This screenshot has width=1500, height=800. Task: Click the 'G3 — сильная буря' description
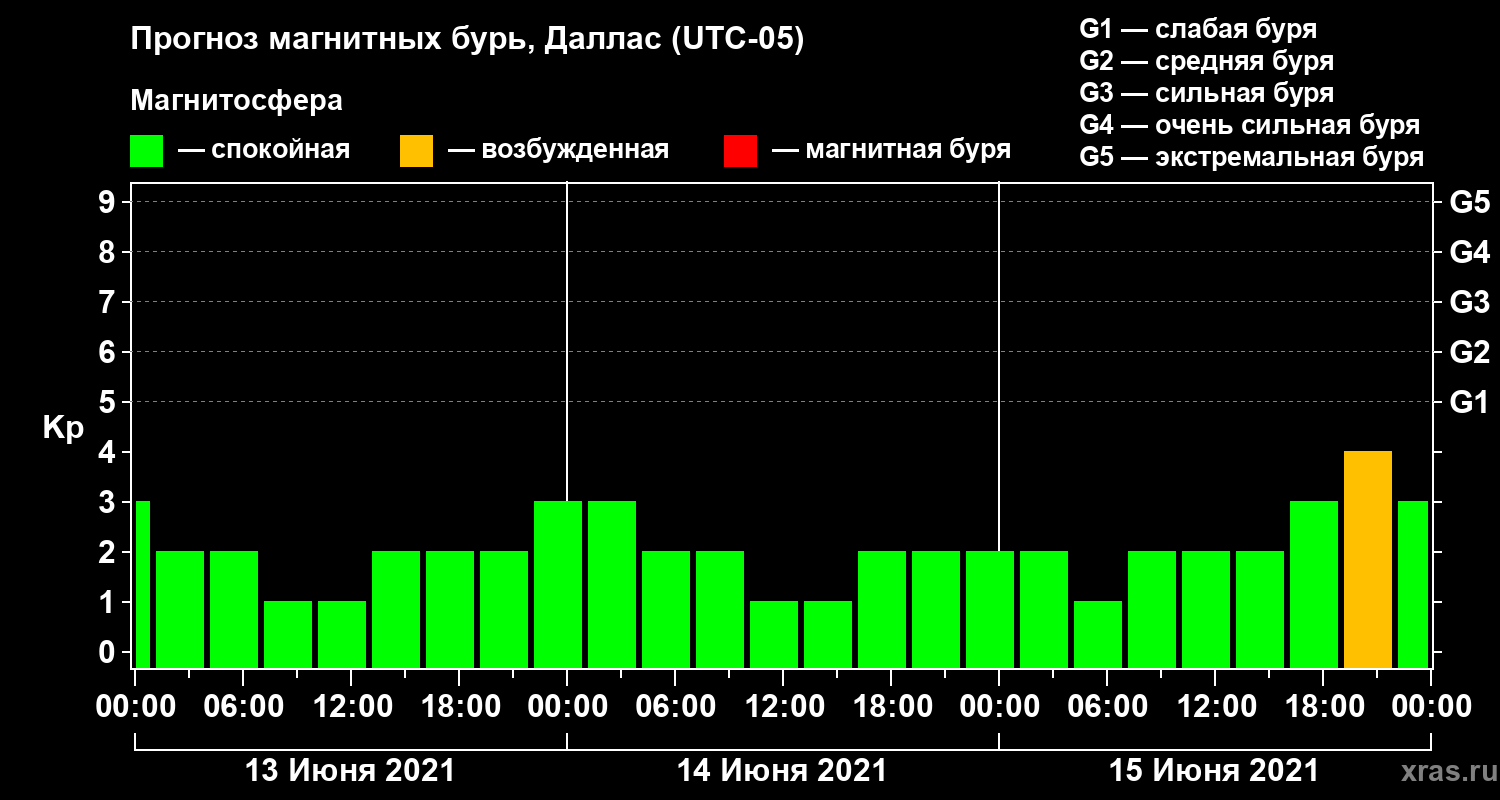tap(1206, 93)
